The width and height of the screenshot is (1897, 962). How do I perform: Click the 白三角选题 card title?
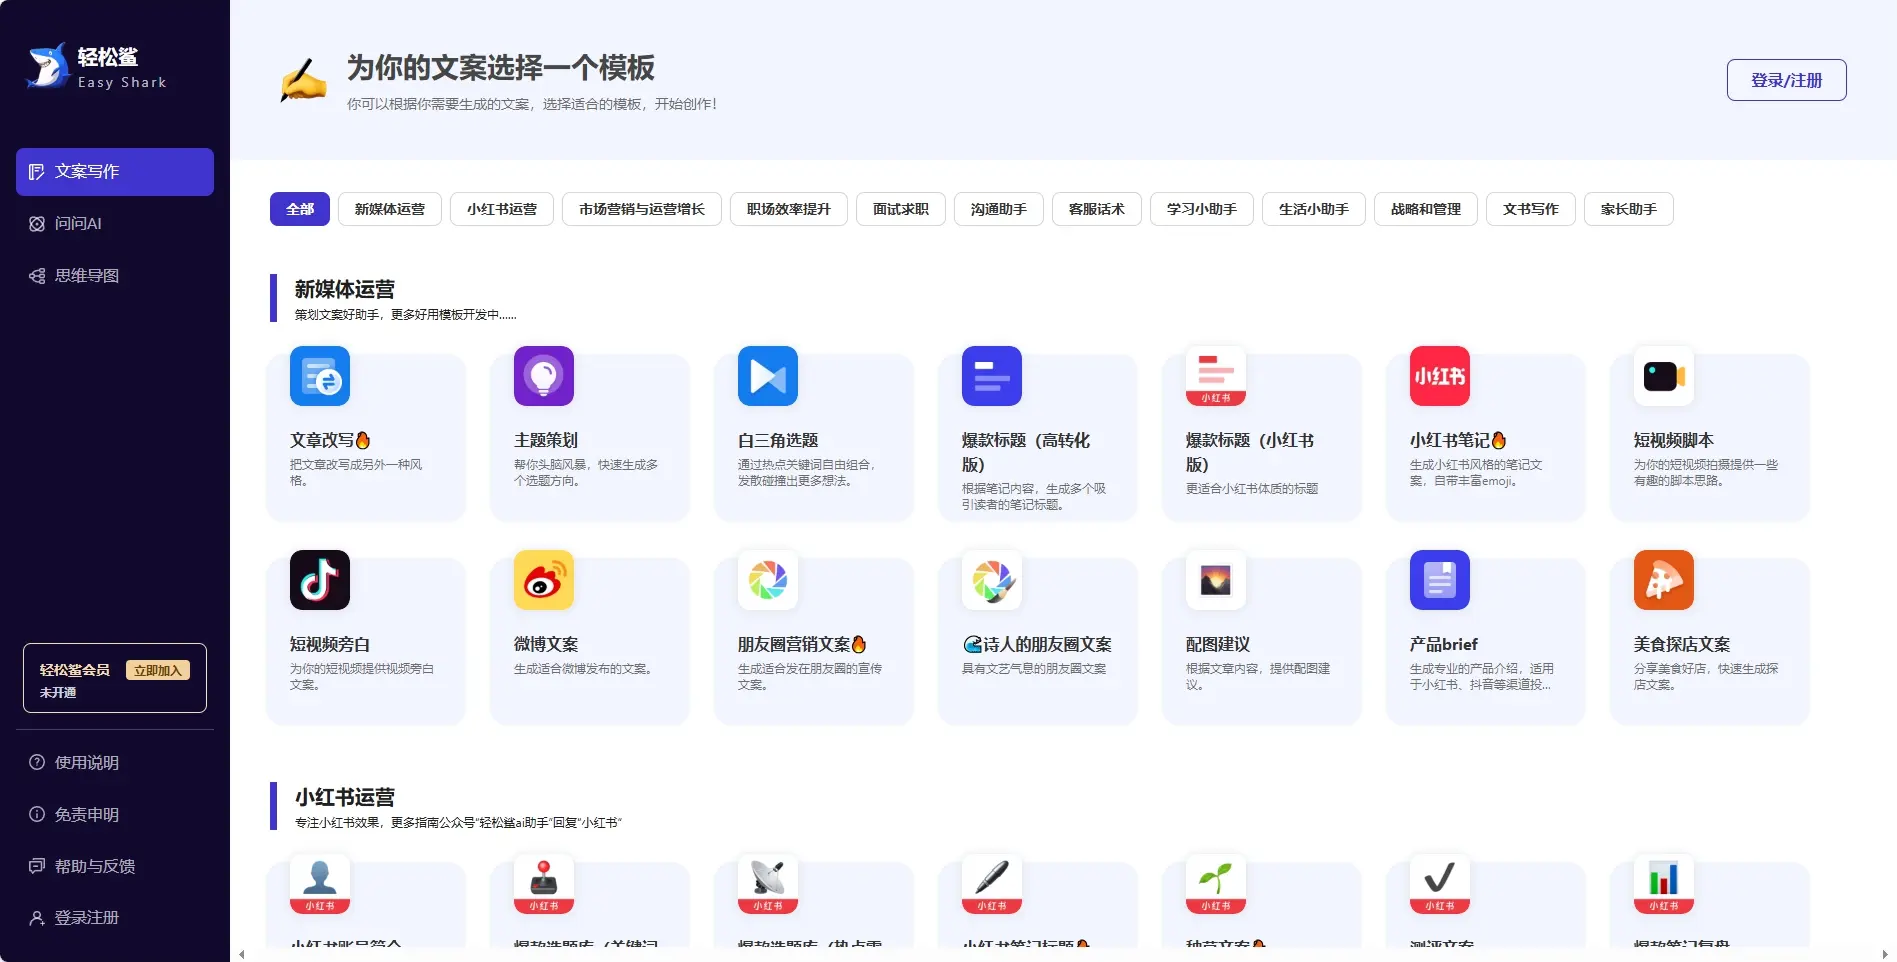coord(778,440)
